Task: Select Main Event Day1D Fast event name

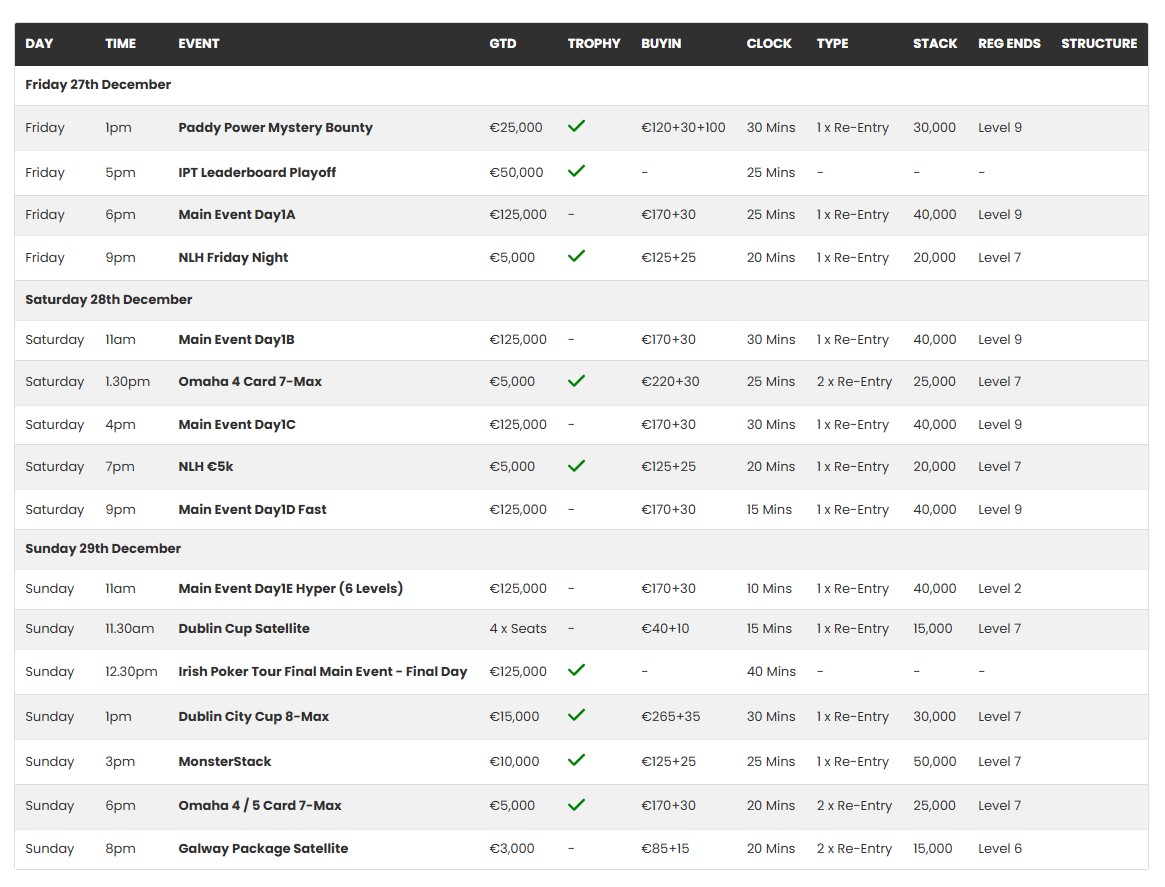Action: 252,510
